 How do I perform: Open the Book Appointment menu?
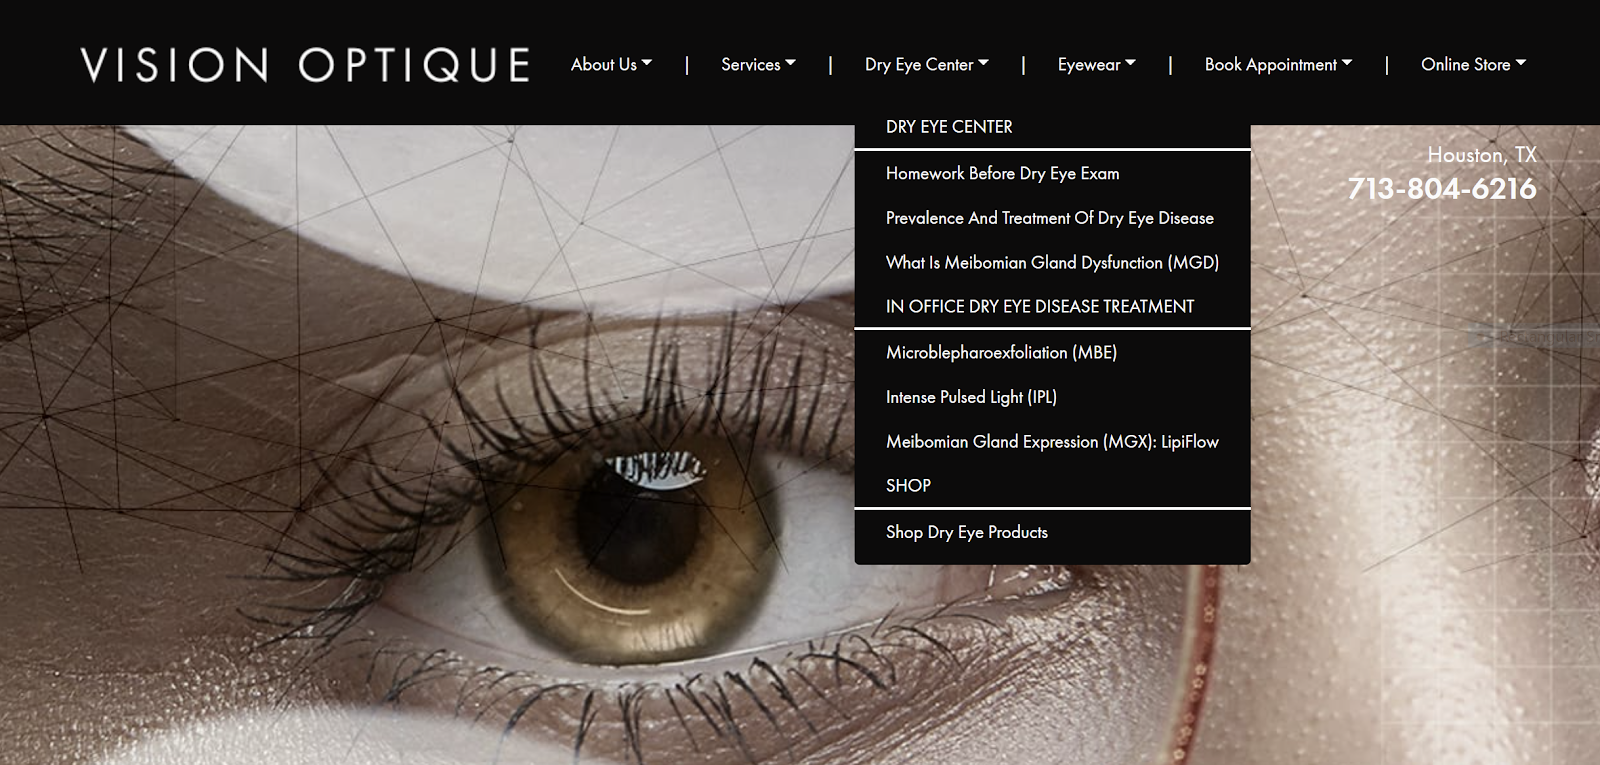pos(1278,64)
